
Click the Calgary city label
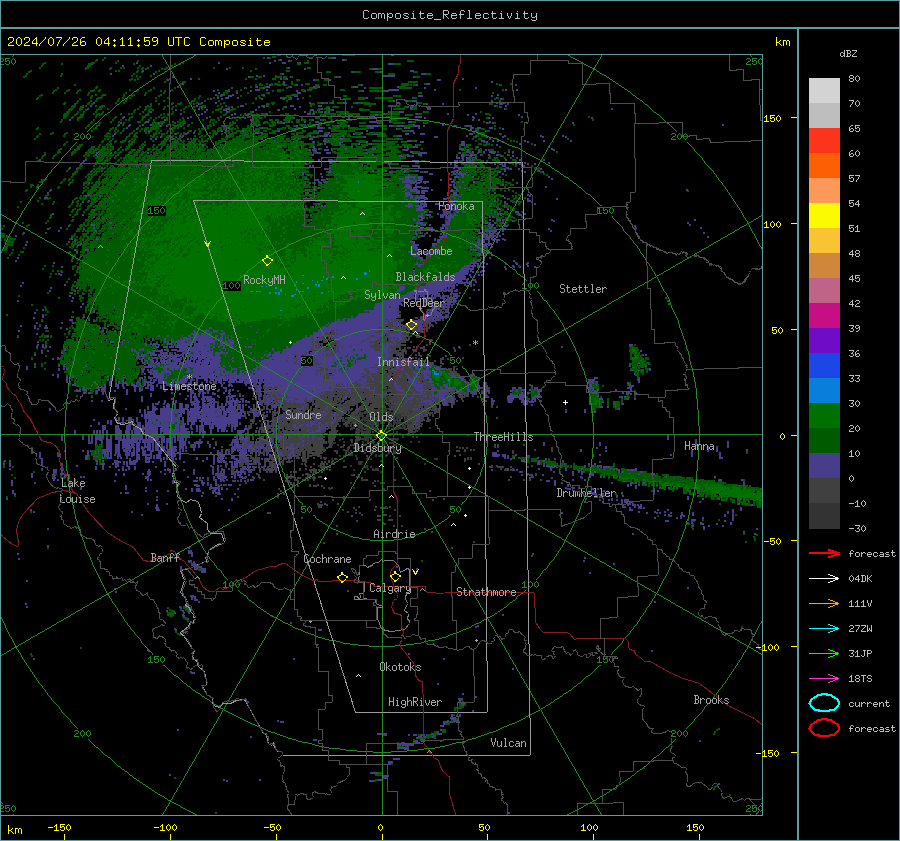tap(390, 588)
